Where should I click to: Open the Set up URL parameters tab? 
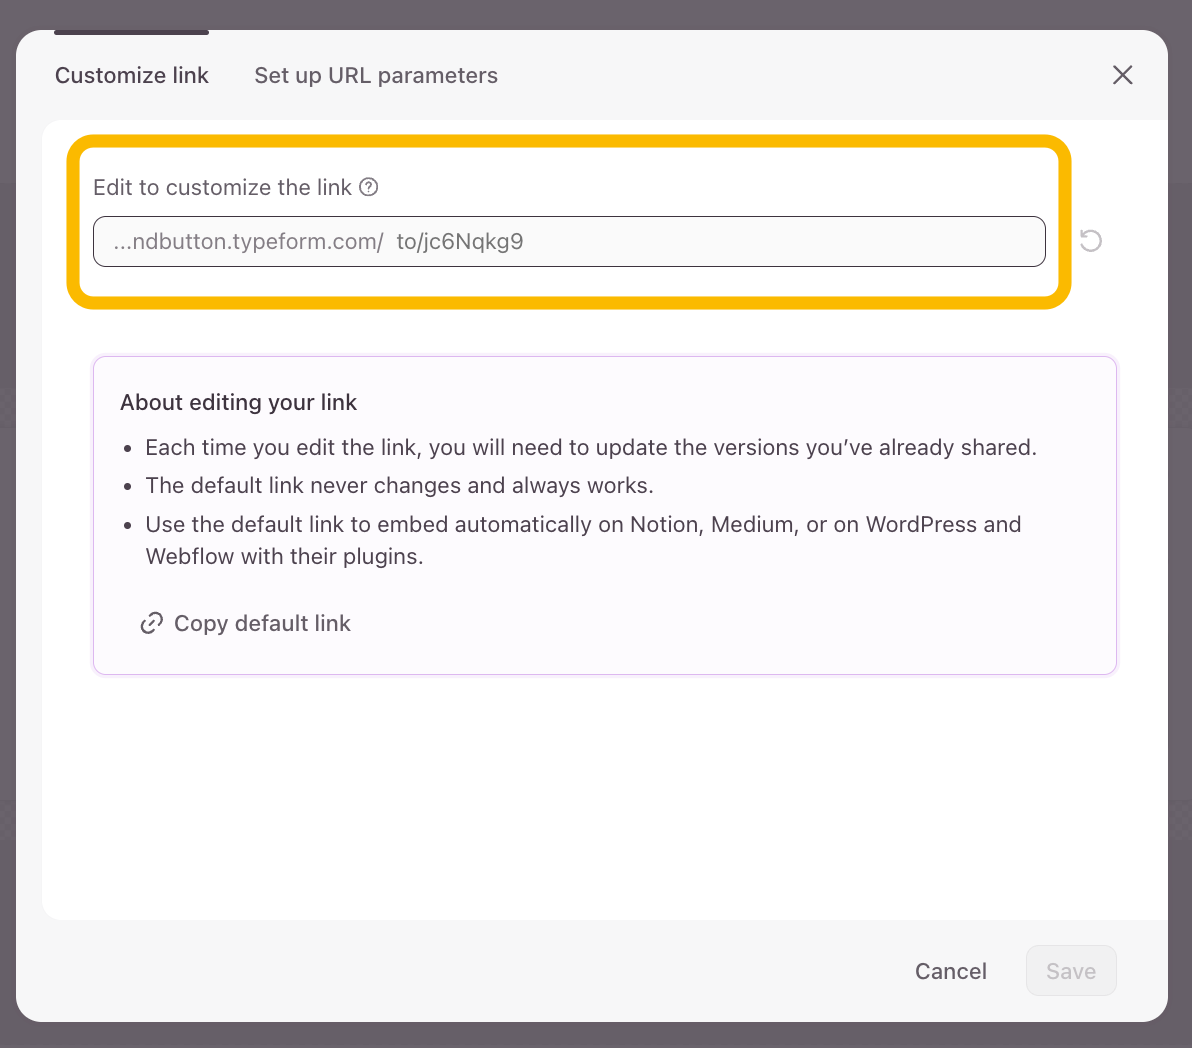pyautogui.click(x=376, y=76)
